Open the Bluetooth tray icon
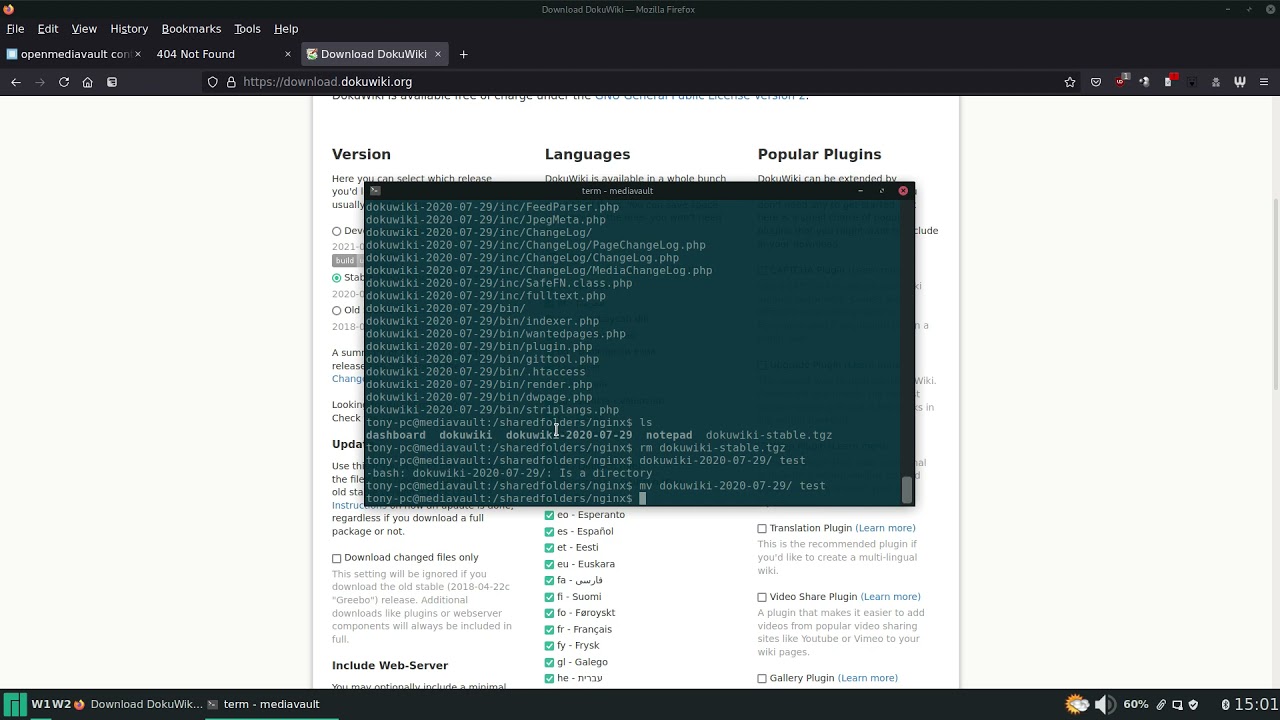1280x720 pixels. (x=1225, y=705)
